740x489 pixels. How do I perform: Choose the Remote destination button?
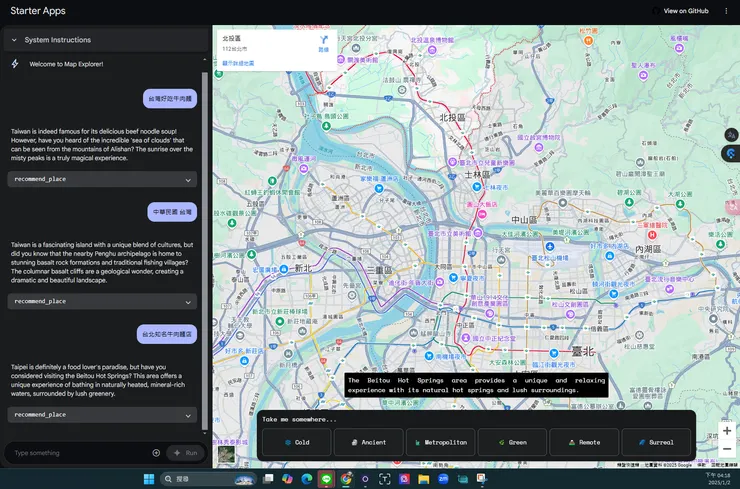point(584,443)
